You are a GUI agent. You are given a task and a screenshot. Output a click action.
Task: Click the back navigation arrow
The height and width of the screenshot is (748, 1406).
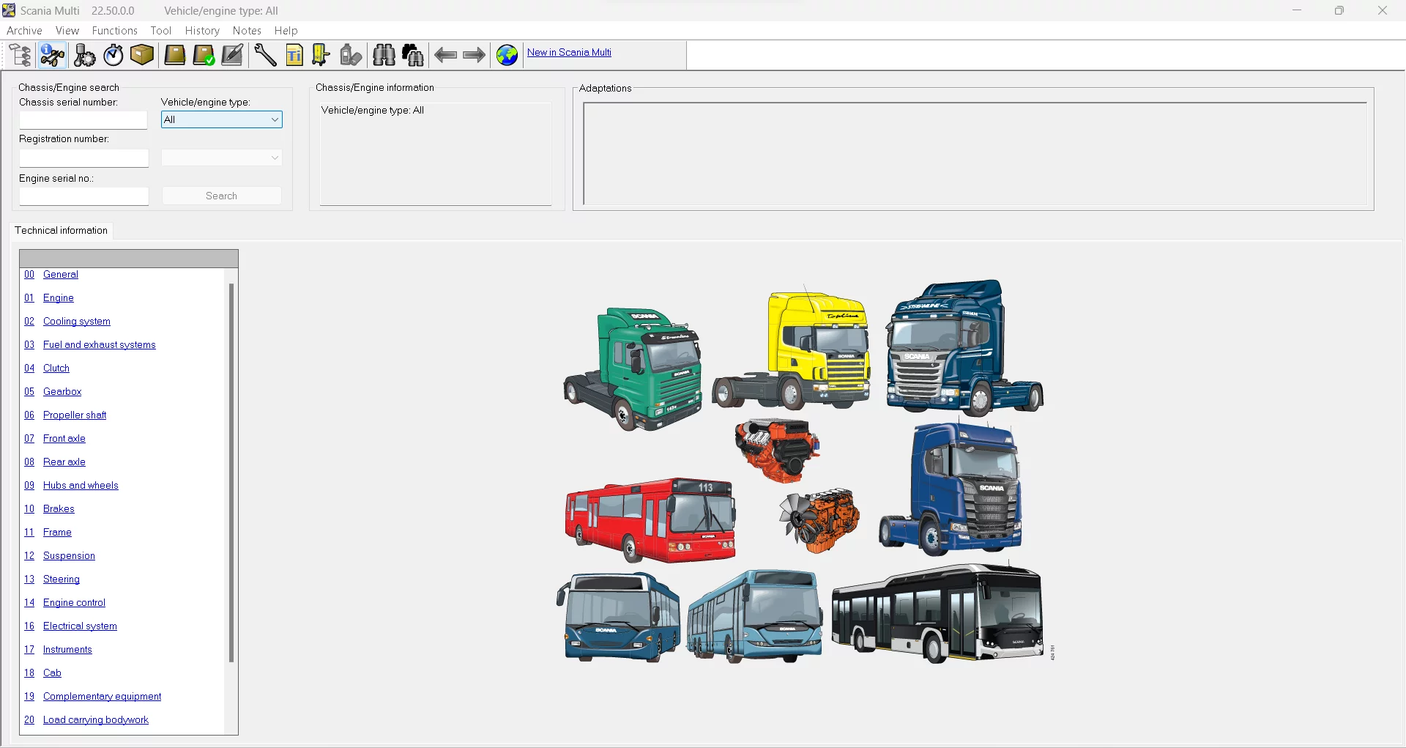click(x=445, y=54)
